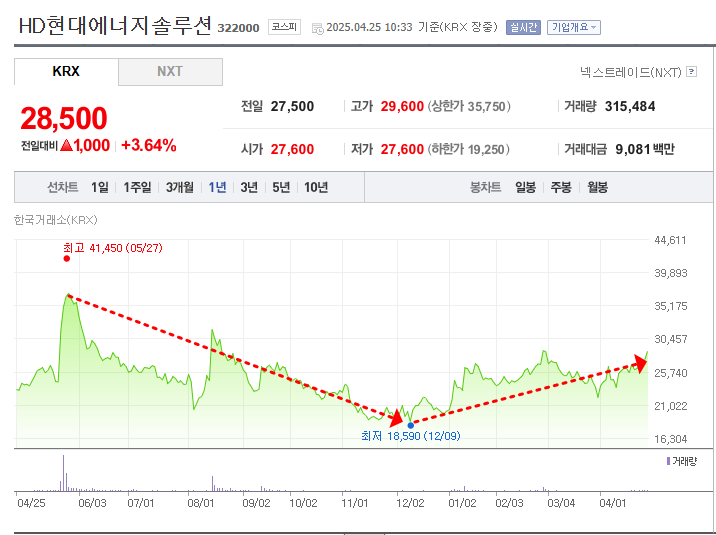This screenshot has width=716, height=535.
Task: Click the 최저 18,590 (12/09) label
Action: tap(411, 436)
